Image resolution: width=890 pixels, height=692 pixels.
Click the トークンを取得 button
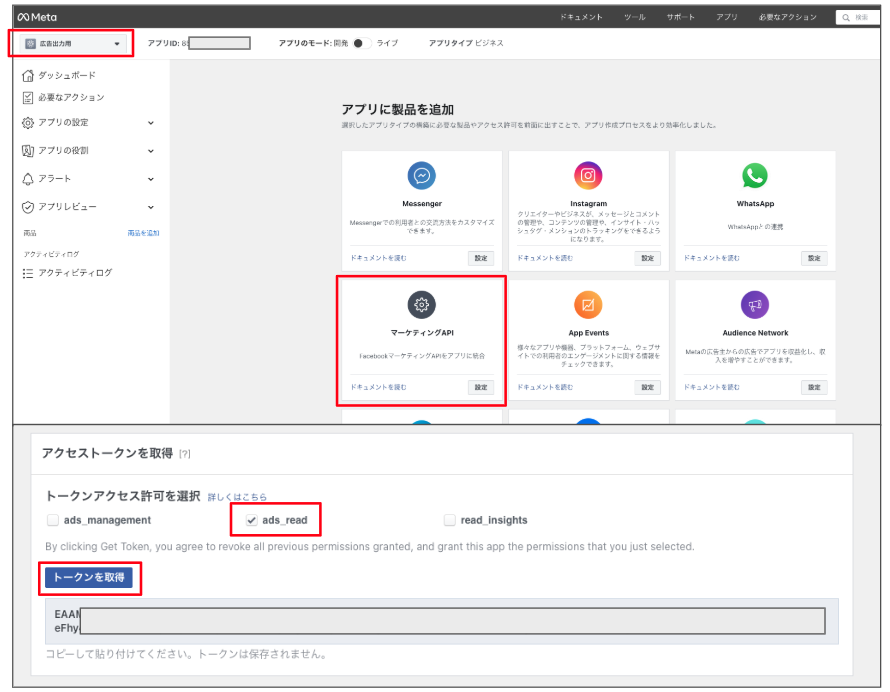click(x=89, y=578)
